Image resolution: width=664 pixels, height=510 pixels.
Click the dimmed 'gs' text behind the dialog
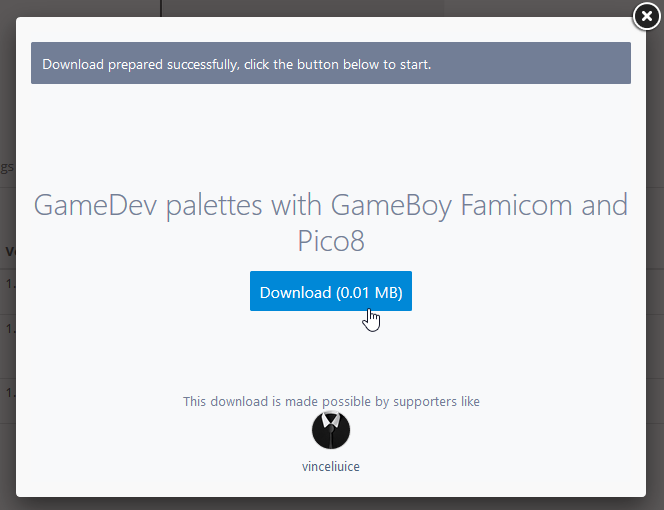[7, 167]
